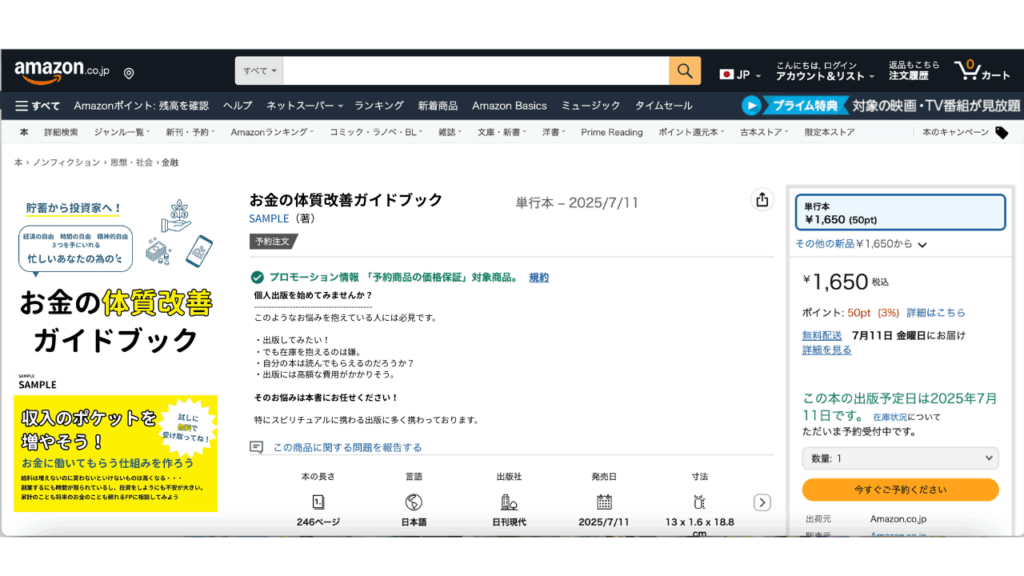Click この商品に関する問題を報告する link
The width and height of the screenshot is (1024, 576).
coord(347,447)
